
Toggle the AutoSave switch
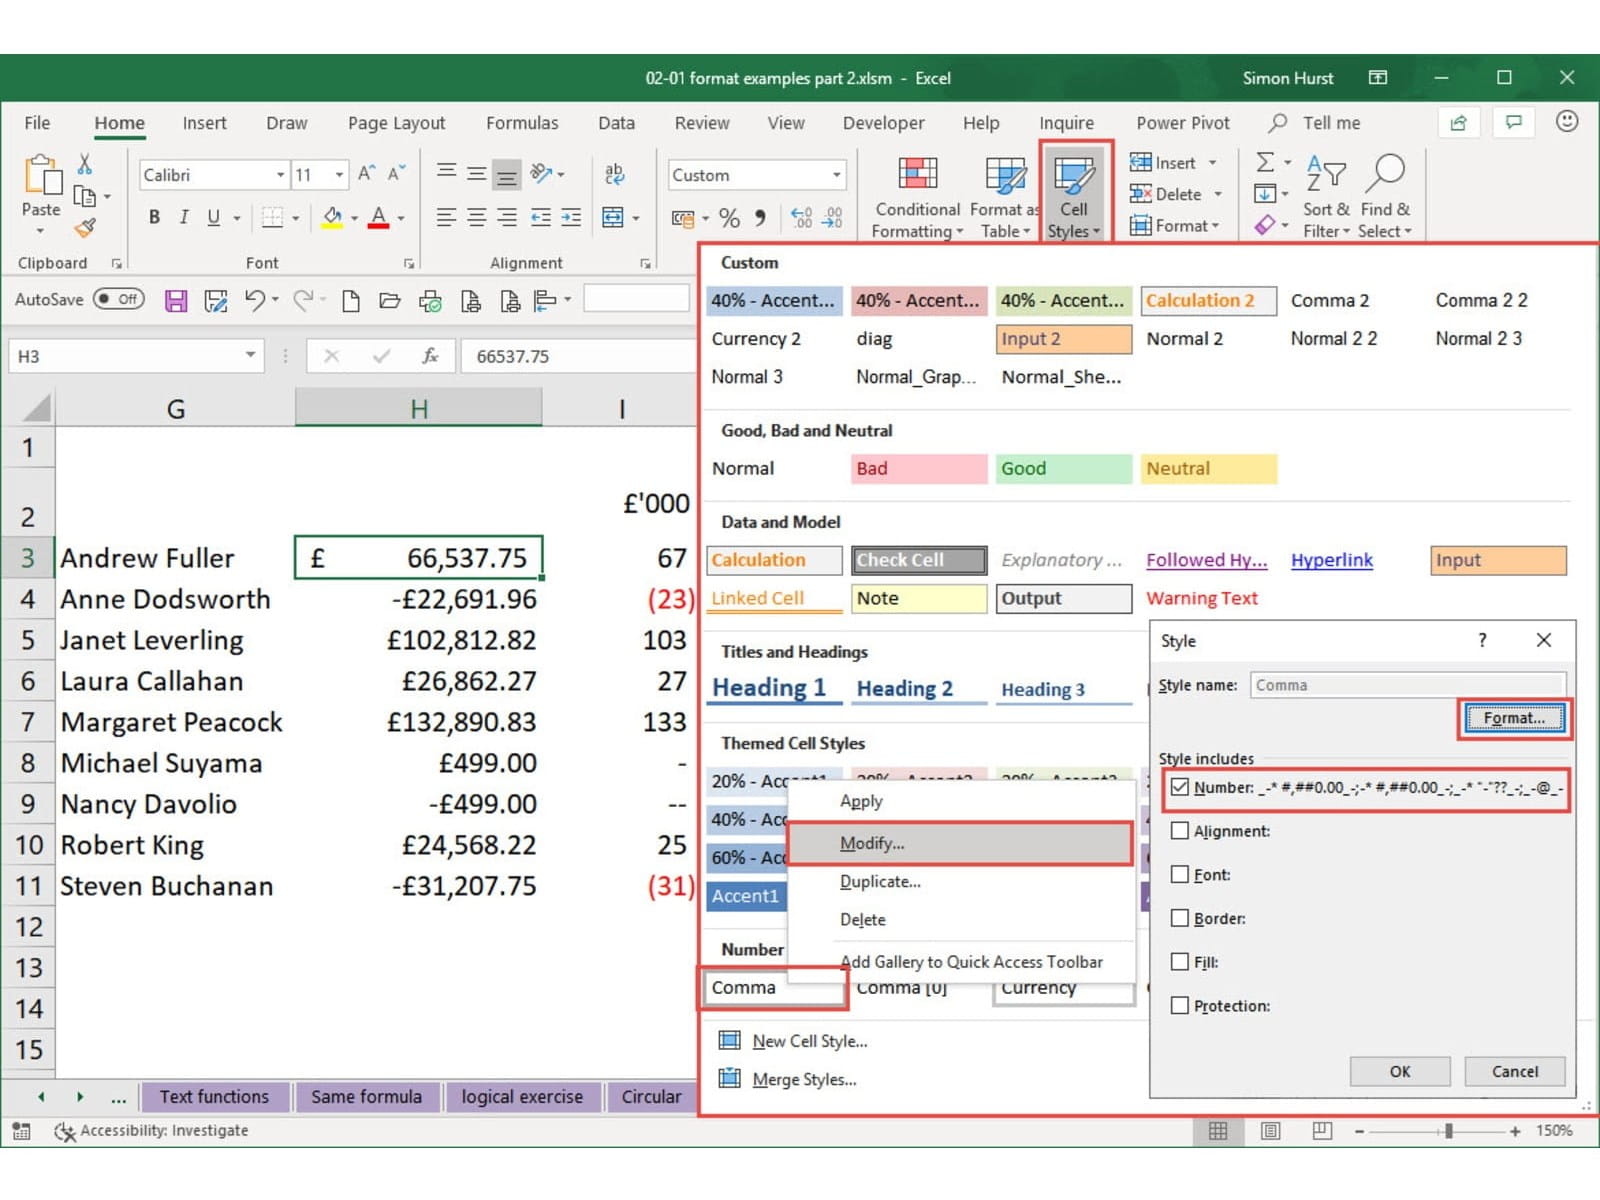click(x=119, y=299)
